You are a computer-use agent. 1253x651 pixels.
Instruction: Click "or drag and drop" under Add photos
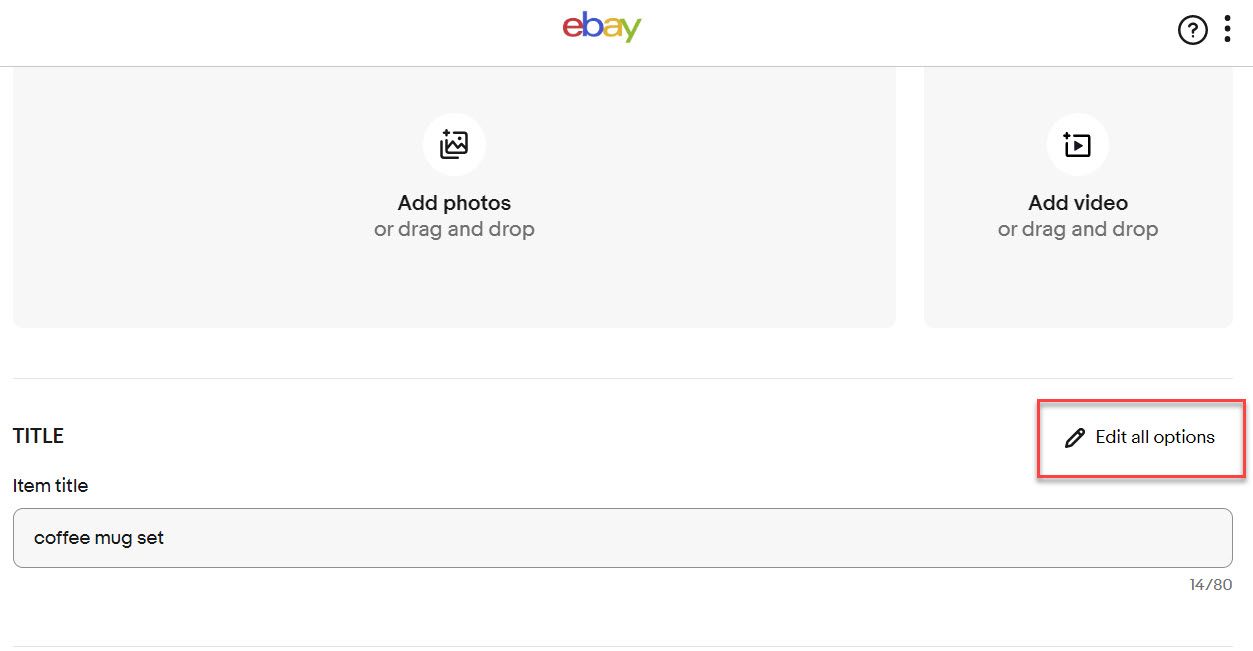pos(454,230)
